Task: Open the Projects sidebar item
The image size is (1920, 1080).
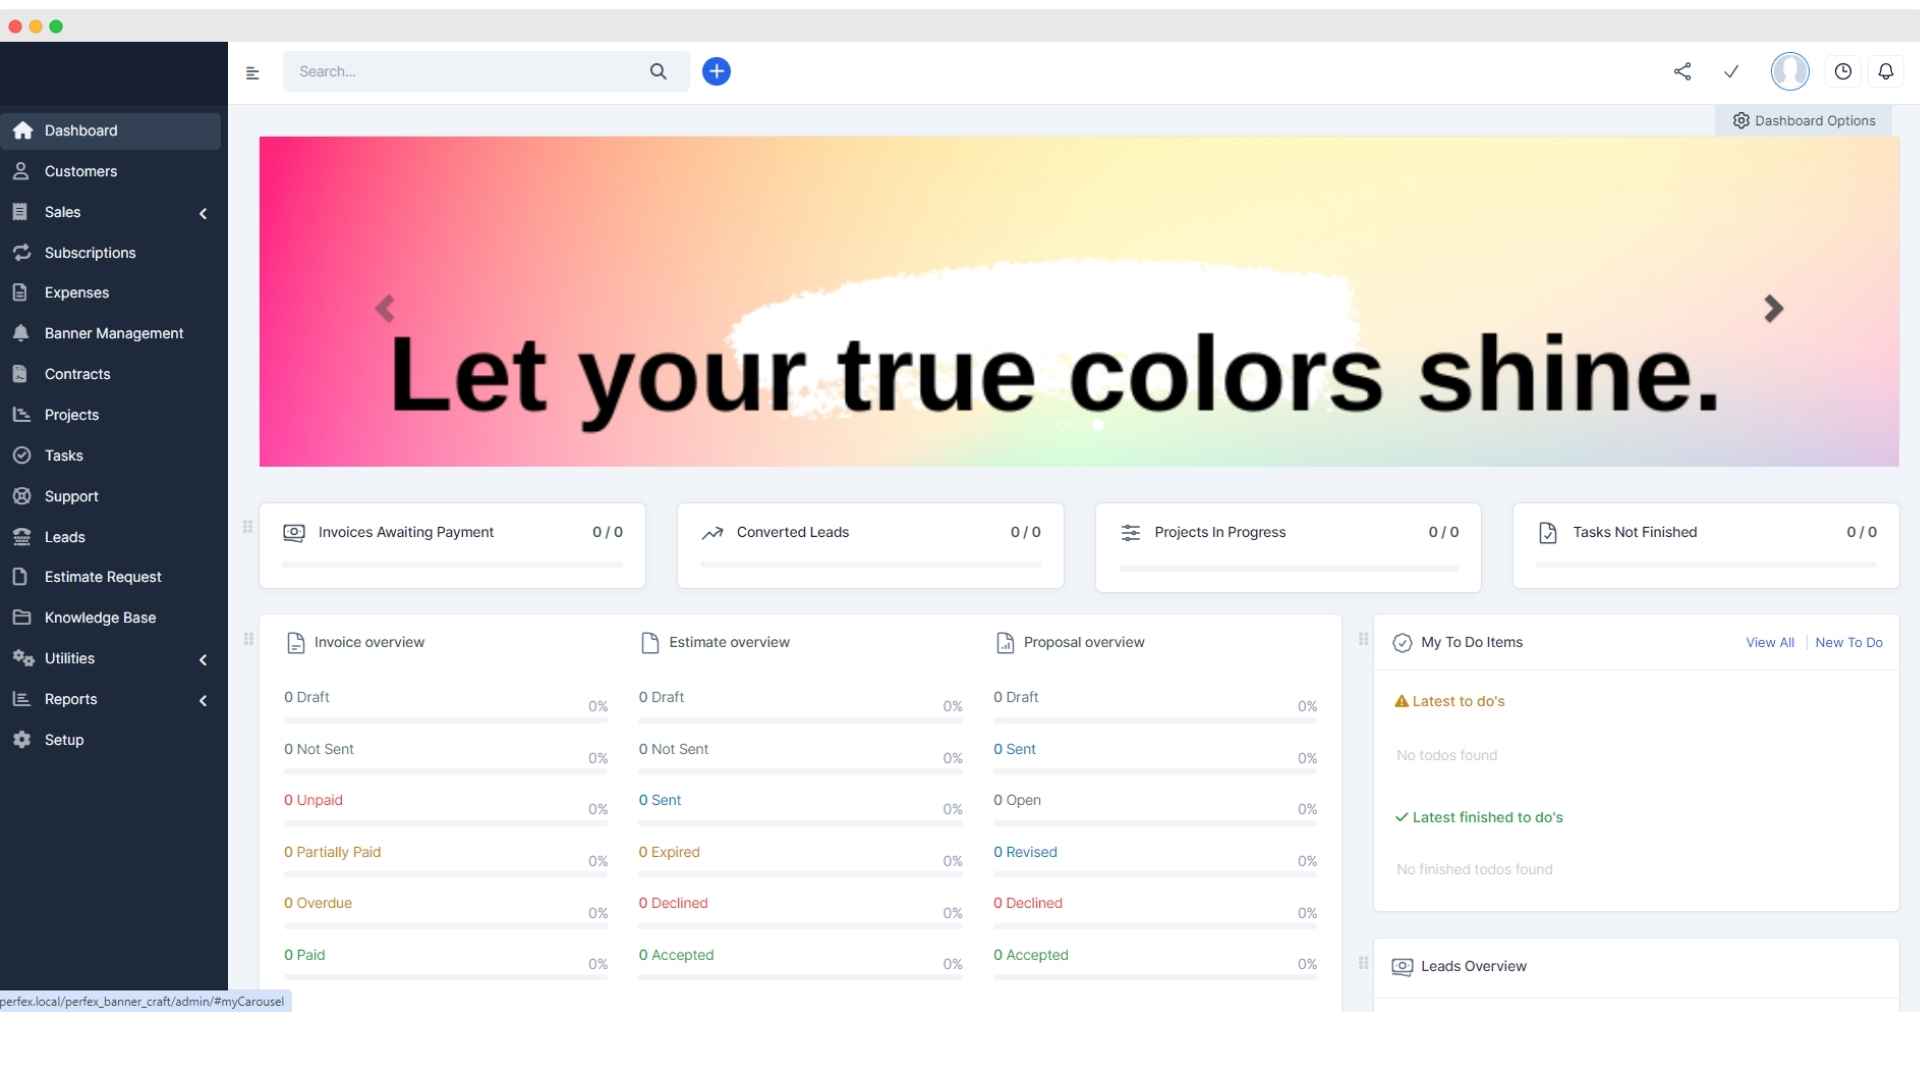Action: tap(71, 414)
